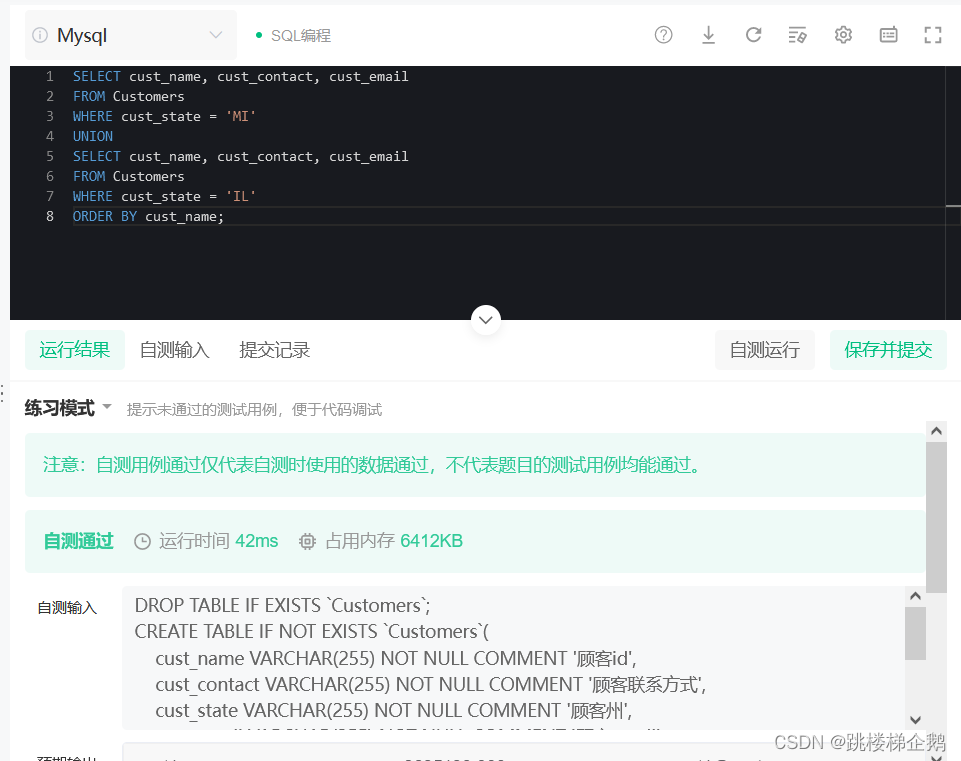Viewport: 961px width, 761px height.
Task: Enter fullscreen mode via the fullscreen icon
Action: click(x=932, y=34)
